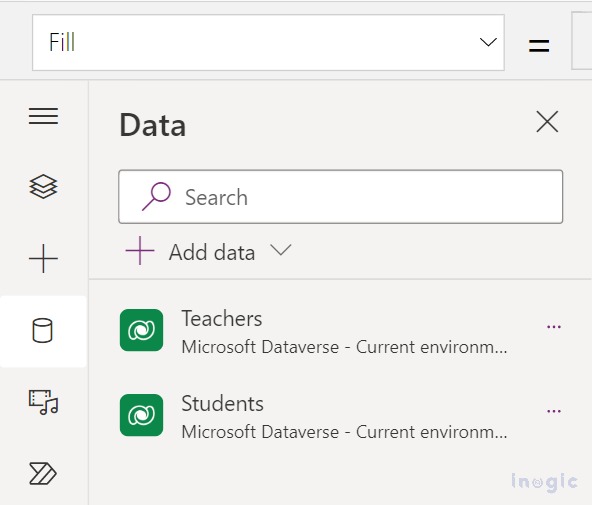Close the Data panel
592x505 pixels.
click(547, 122)
